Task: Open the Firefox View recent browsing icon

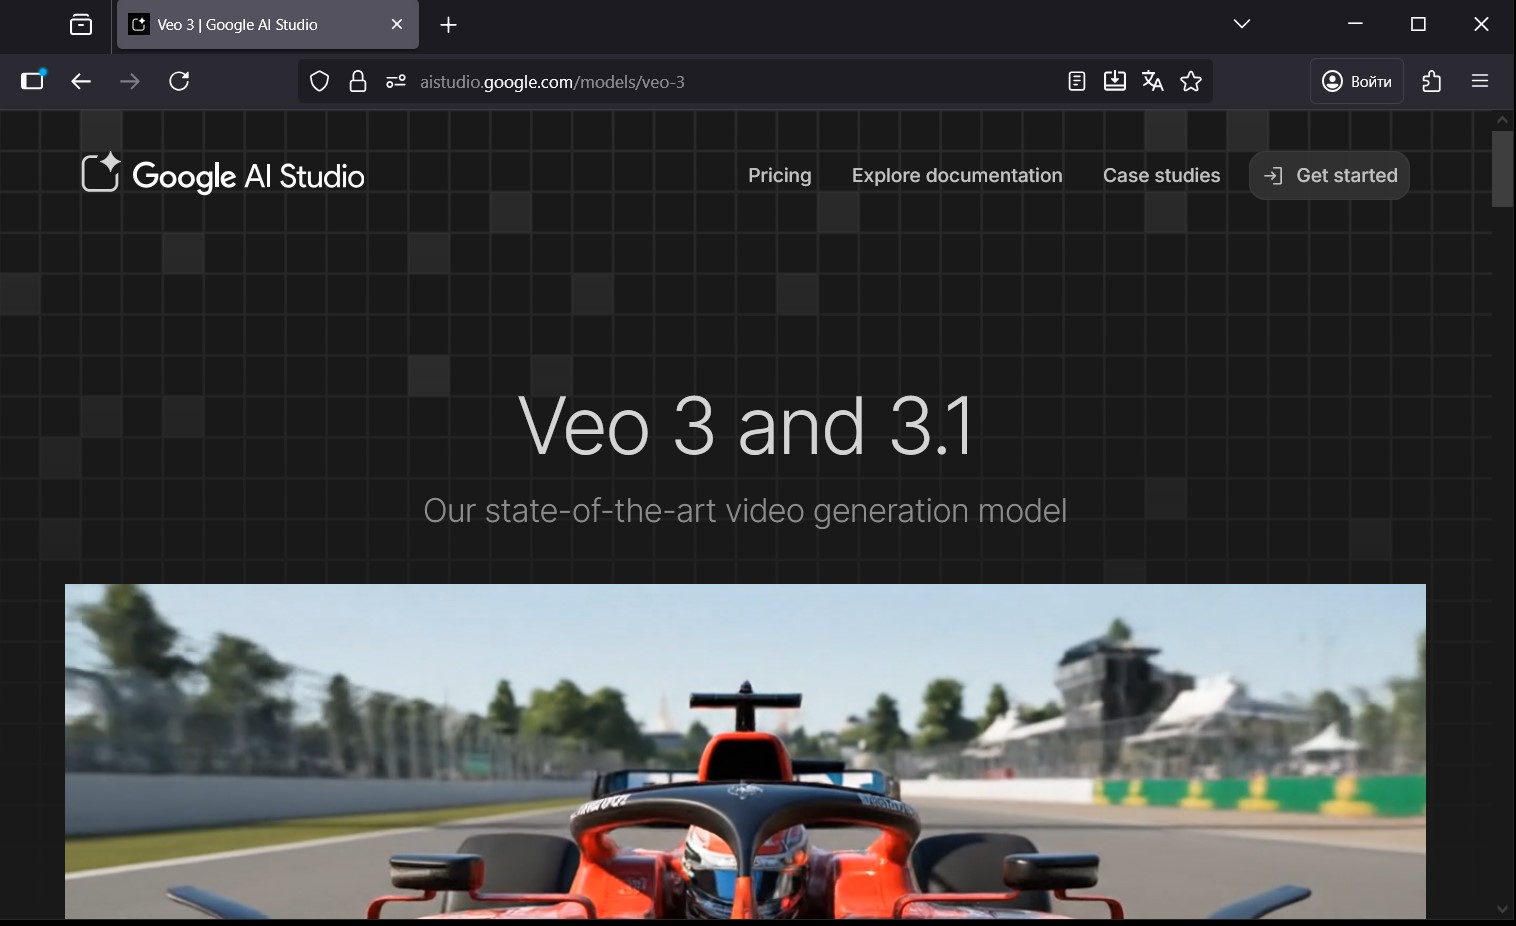Action: click(x=81, y=25)
